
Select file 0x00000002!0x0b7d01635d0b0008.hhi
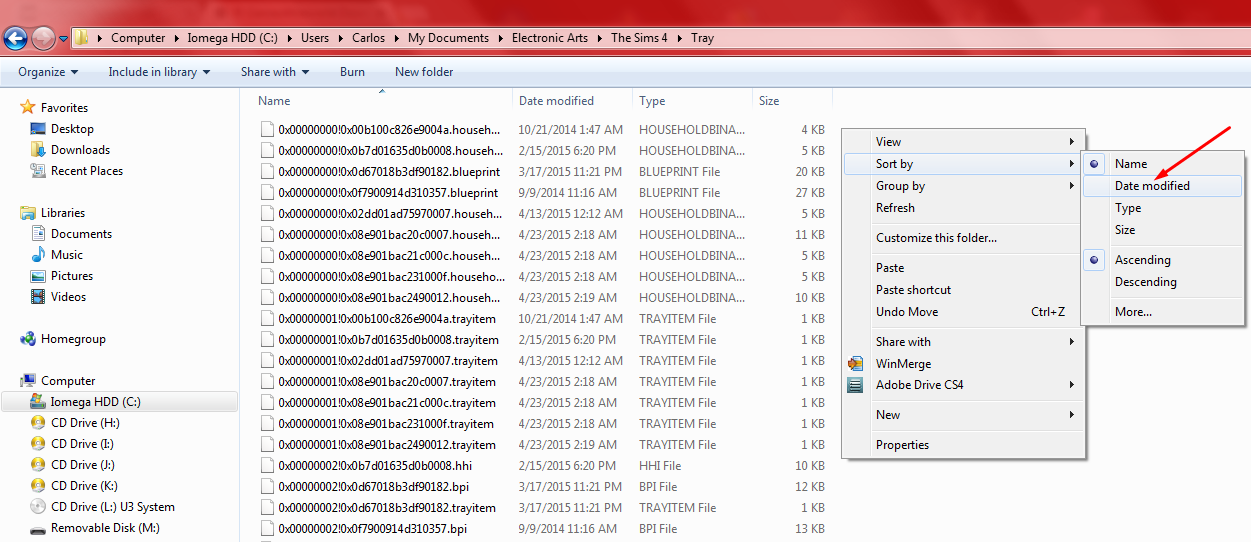pyautogui.click(x=375, y=466)
